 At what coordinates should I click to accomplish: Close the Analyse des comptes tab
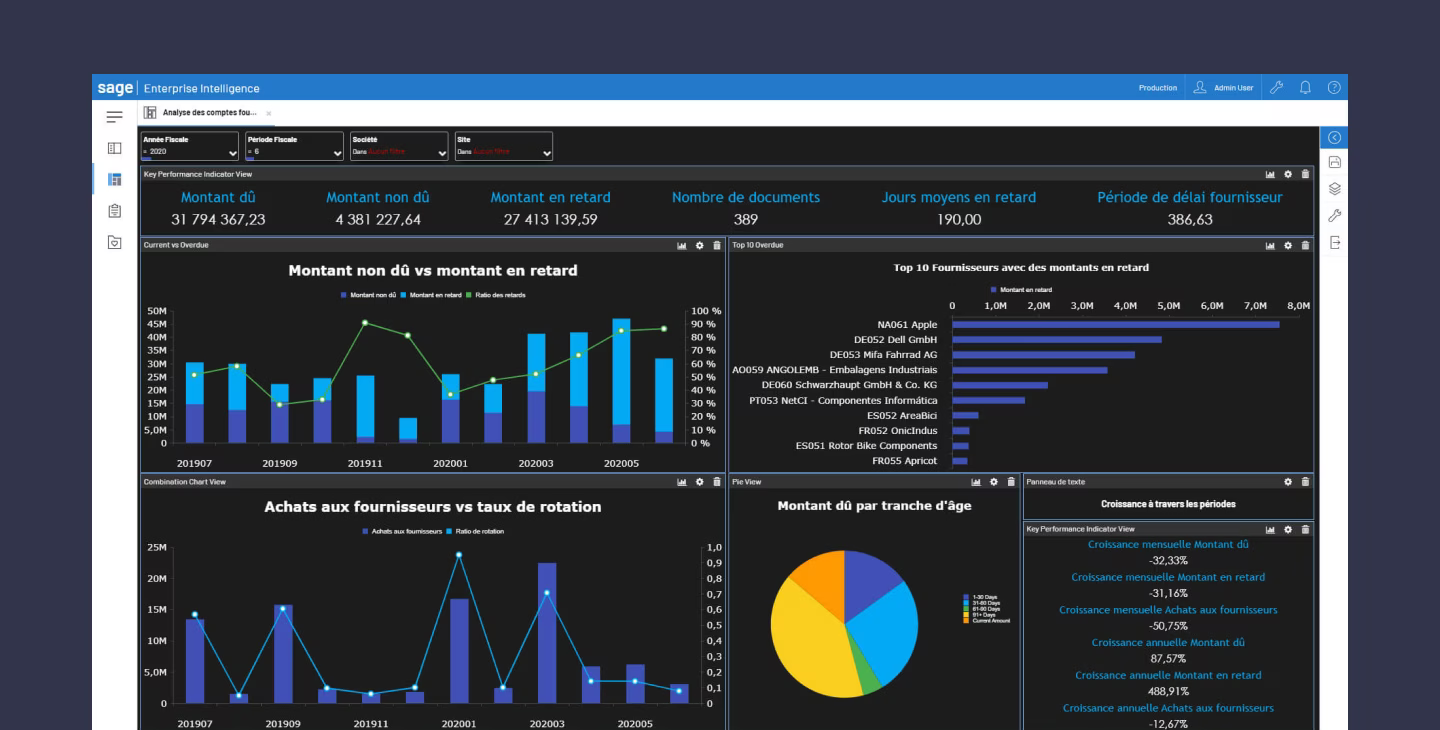coord(269,114)
